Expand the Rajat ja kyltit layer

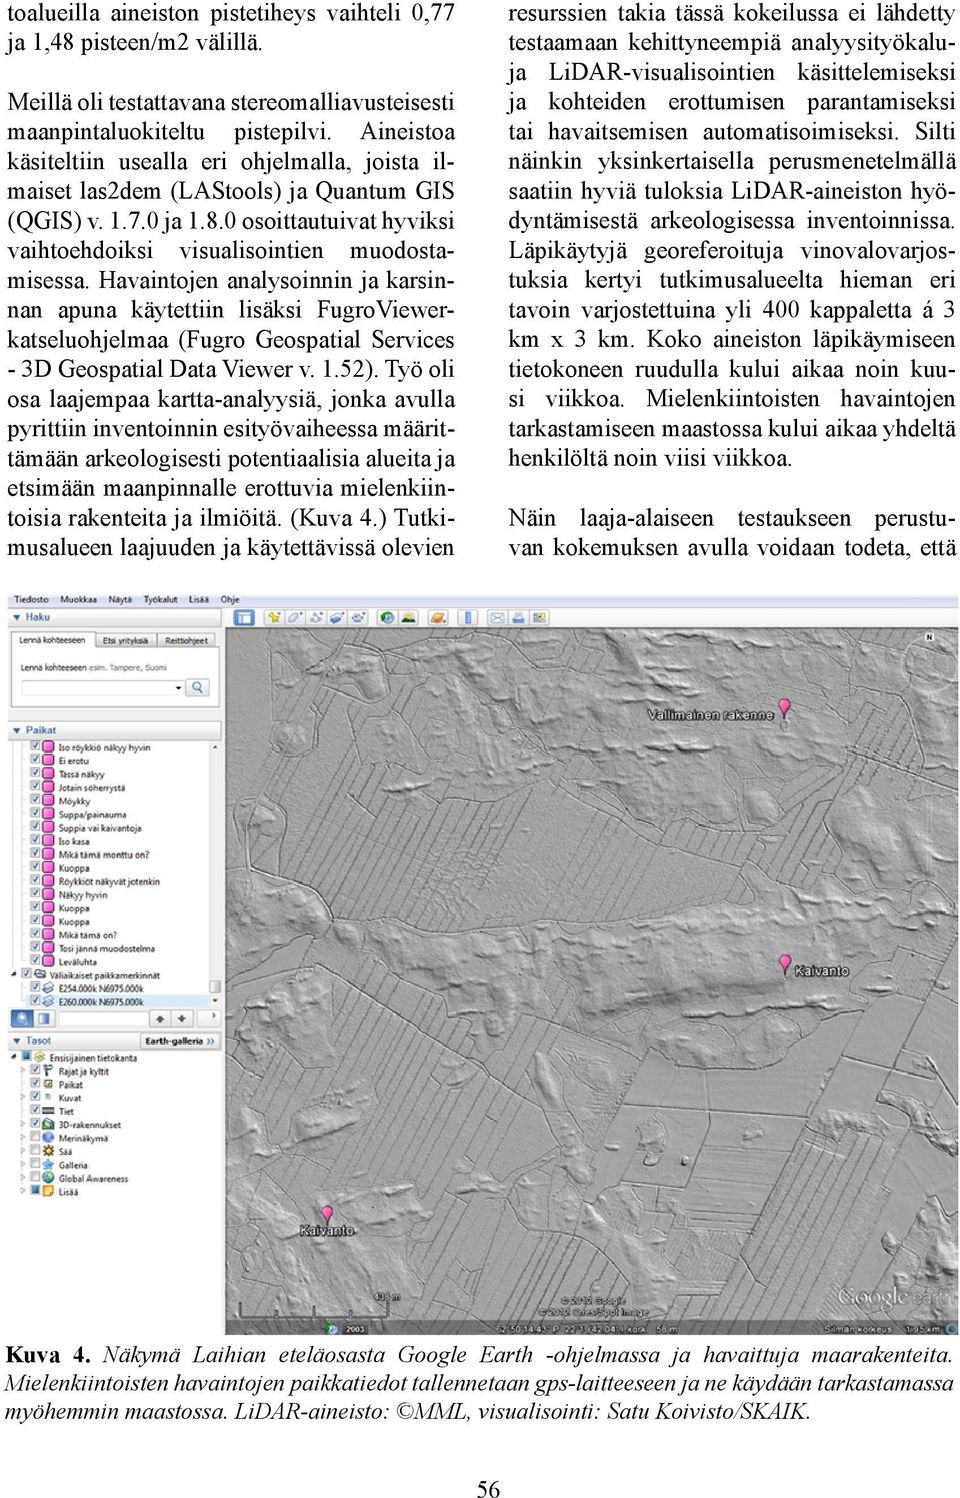(22, 1070)
